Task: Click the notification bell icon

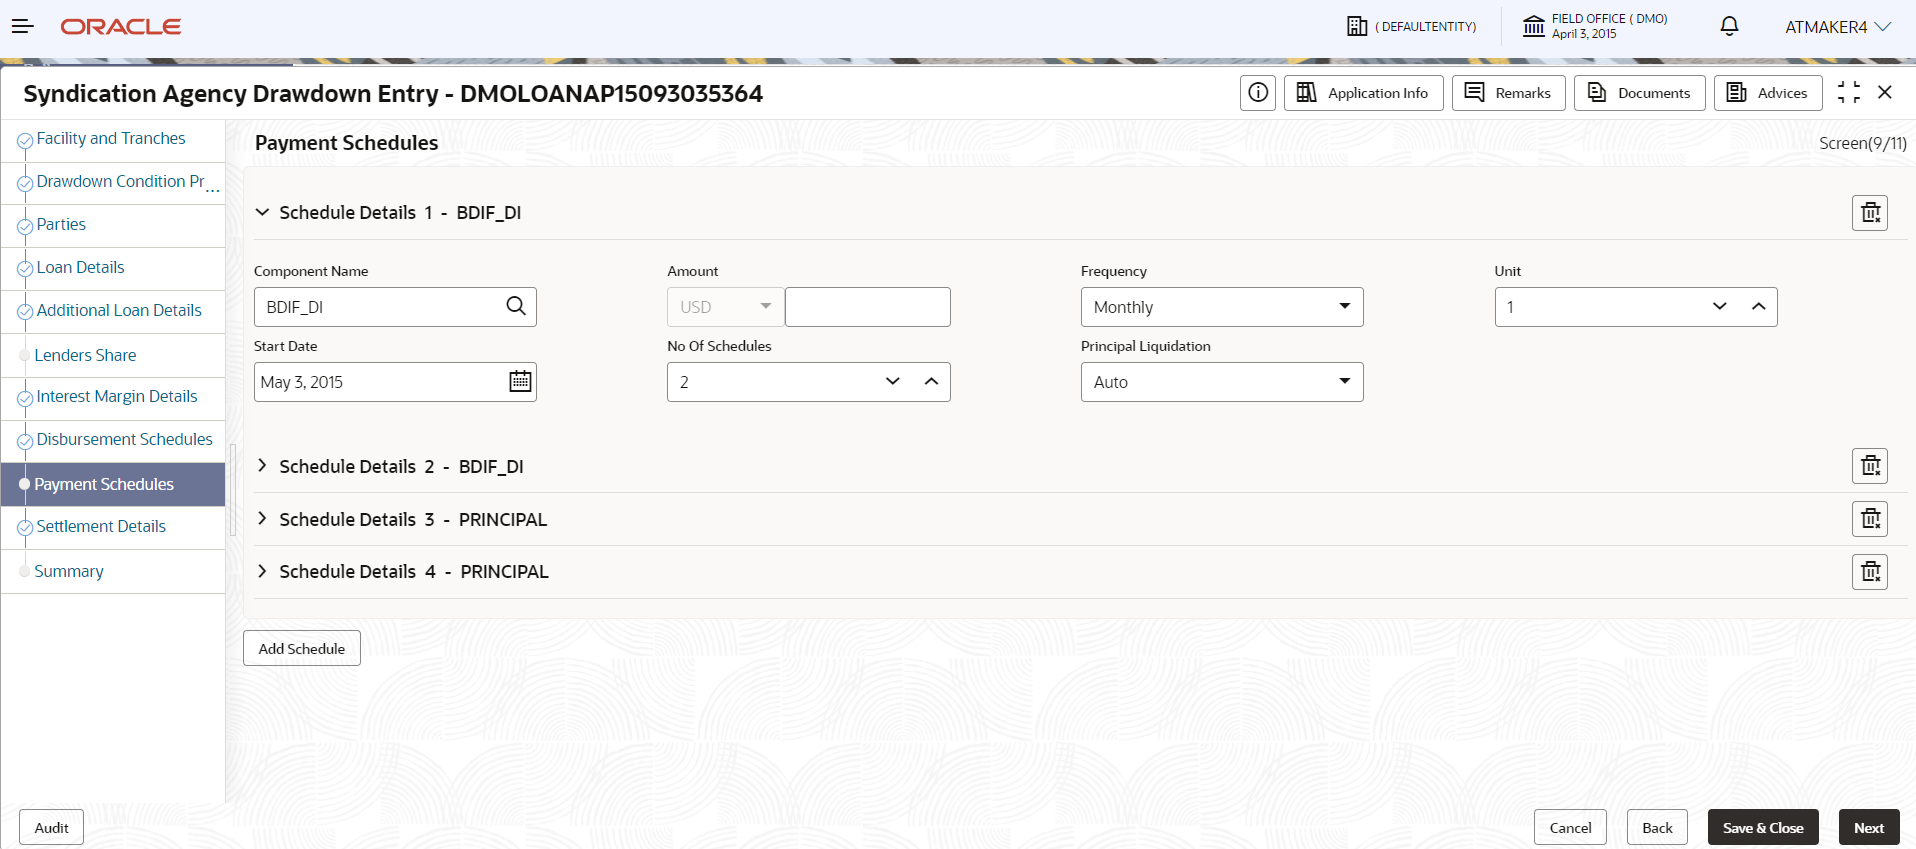Action: click(x=1729, y=27)
